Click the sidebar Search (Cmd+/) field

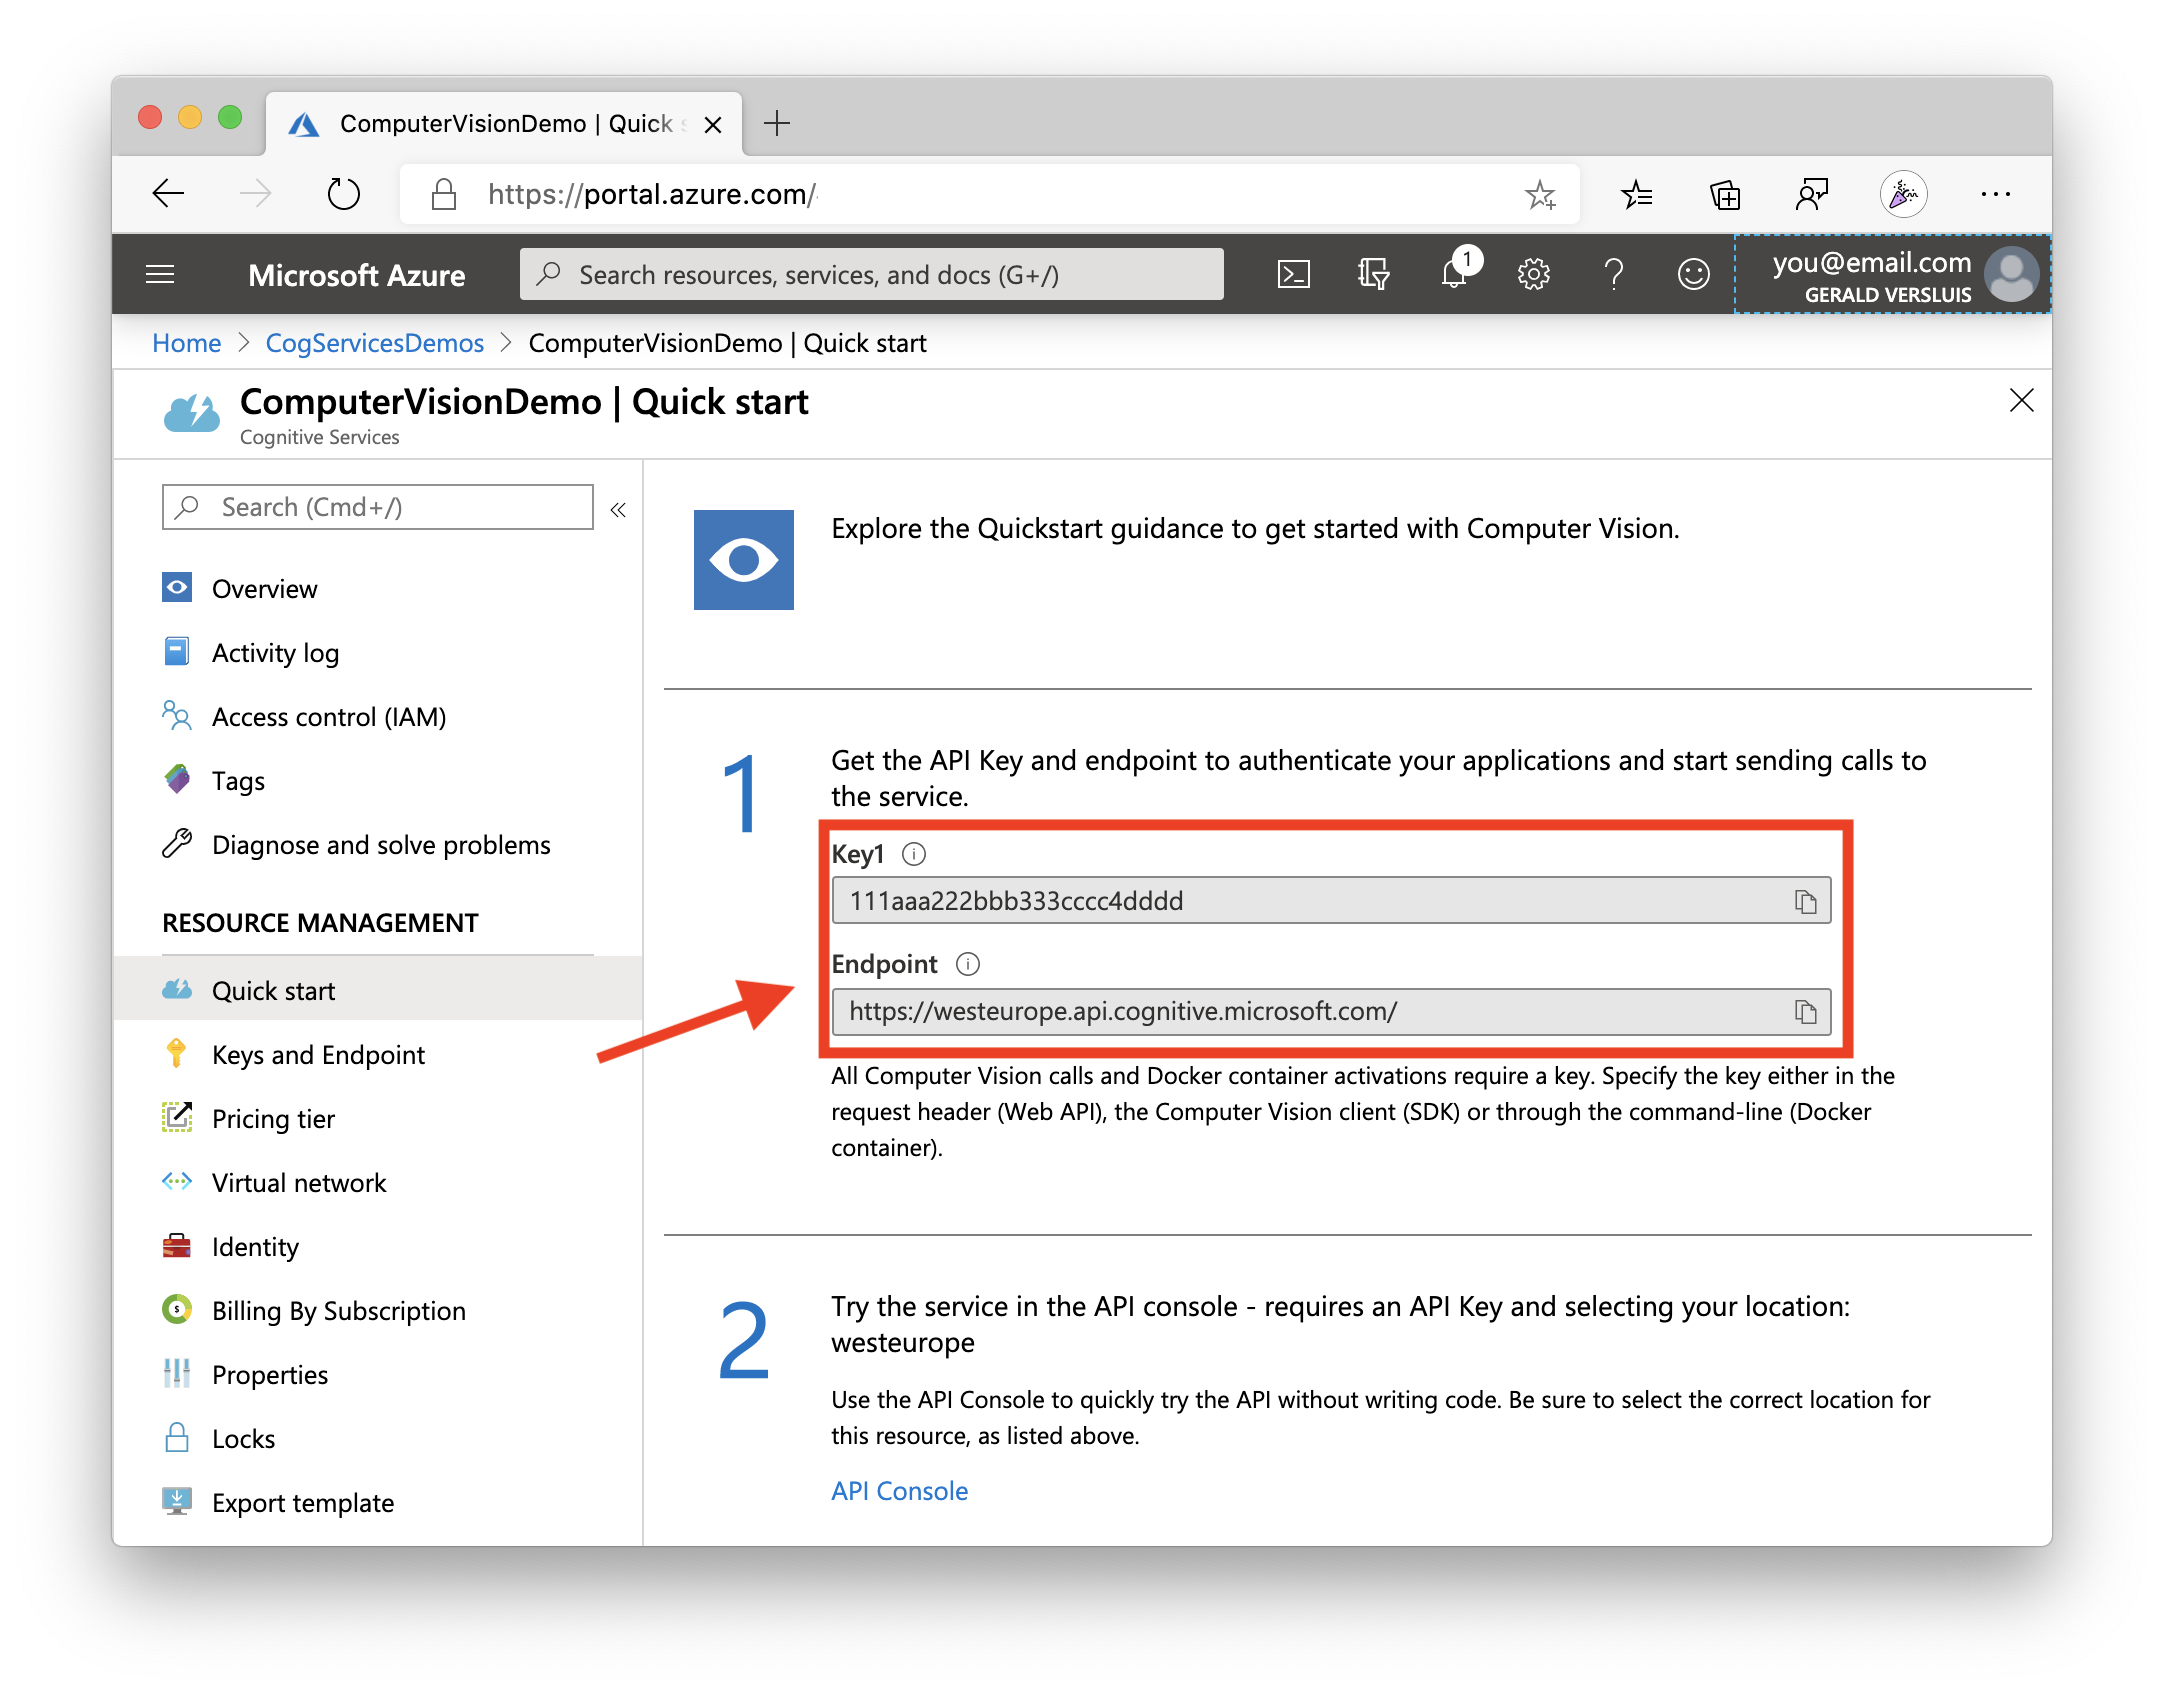378,507
